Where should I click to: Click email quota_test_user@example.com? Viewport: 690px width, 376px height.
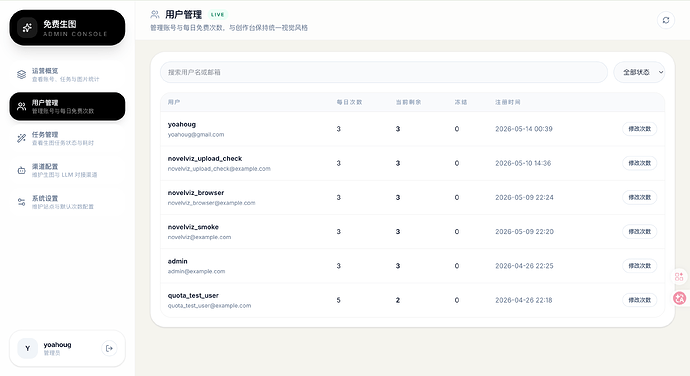209,306
